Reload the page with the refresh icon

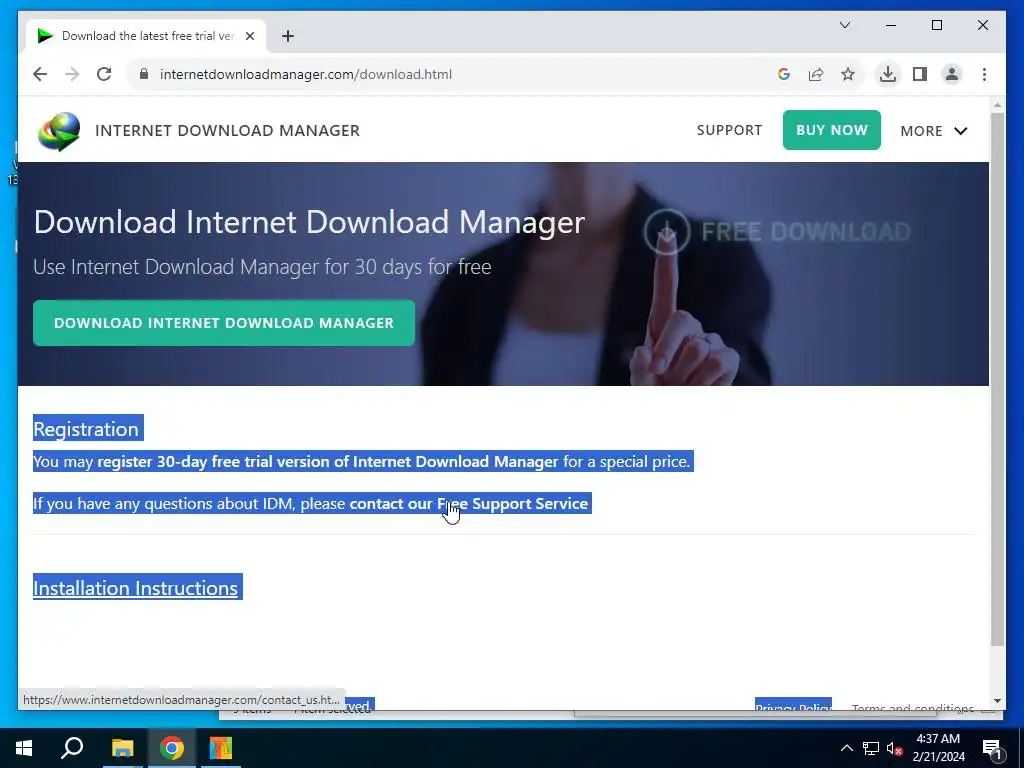[104, 74]
